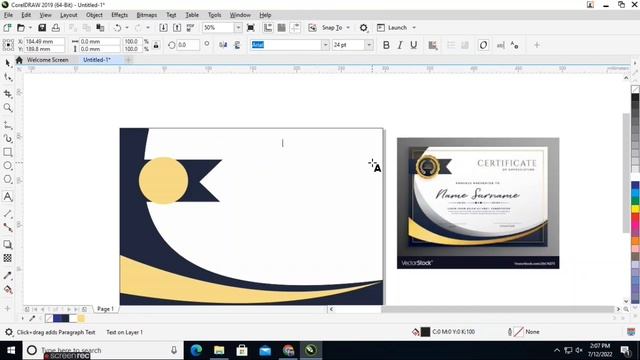Open the font name dropdown arrow
Viewport: 640px width, 360px height.
coord(325,45)
